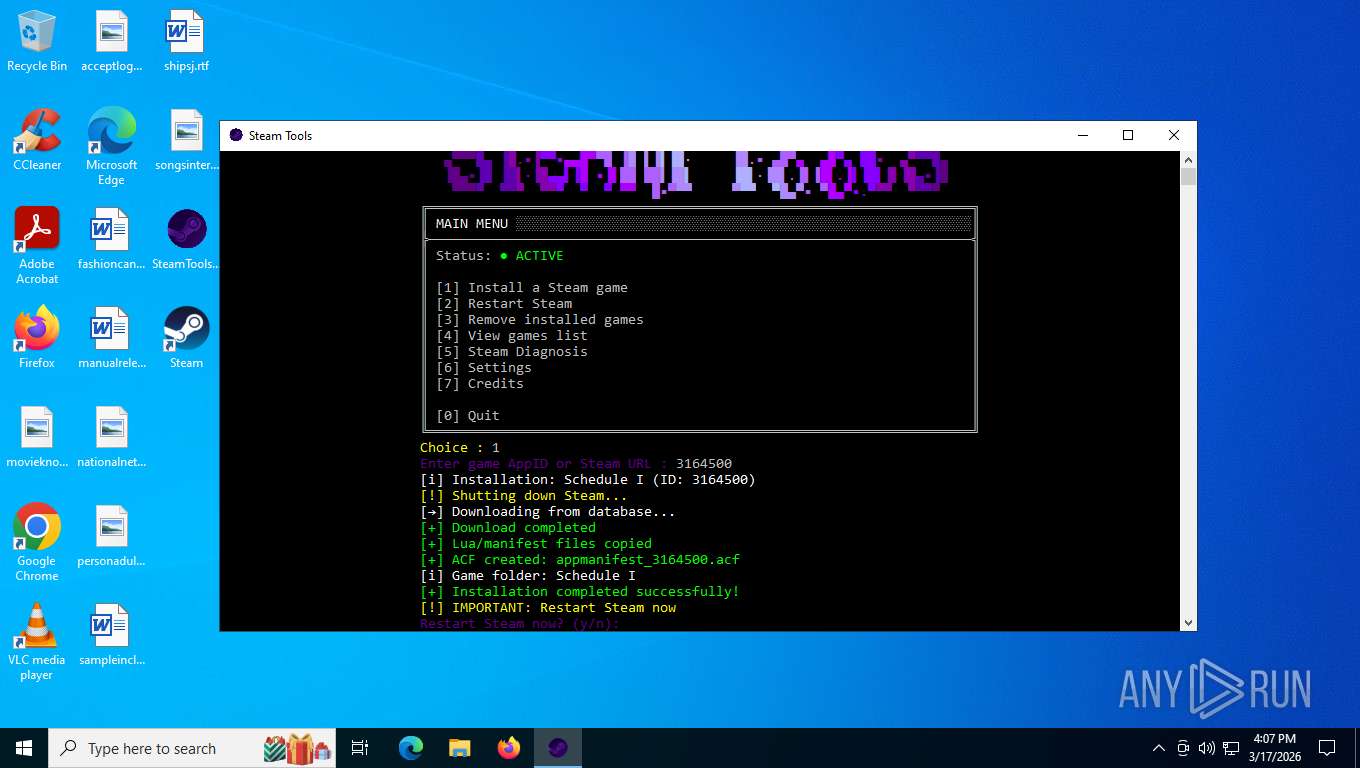The image size is (1360, 768).
Task: Click the entered AppID 3164500 value
Action: [704, 464]
